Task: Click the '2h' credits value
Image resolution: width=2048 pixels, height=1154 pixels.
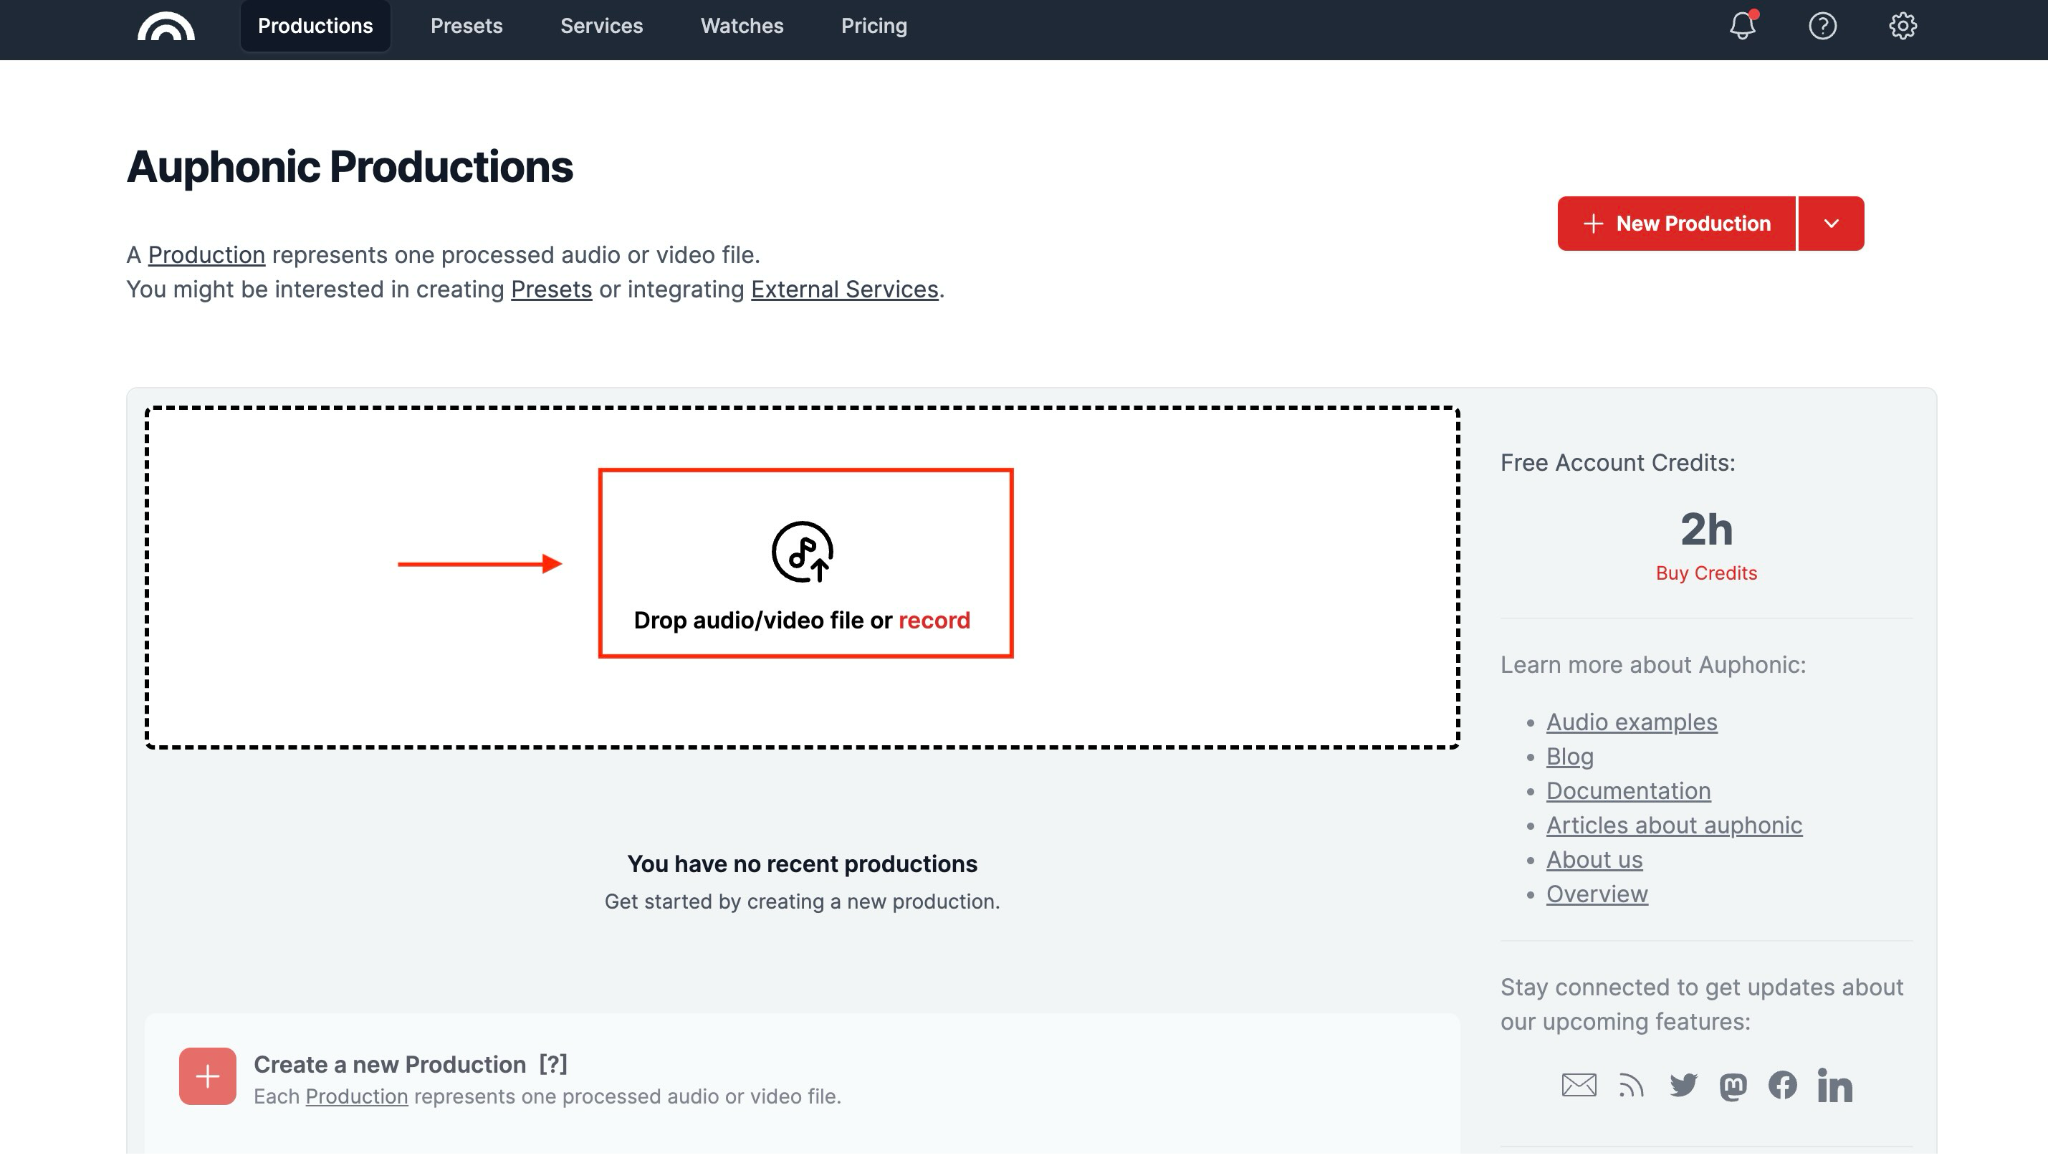Action: pyautogui.click(x=1706, y=529)
